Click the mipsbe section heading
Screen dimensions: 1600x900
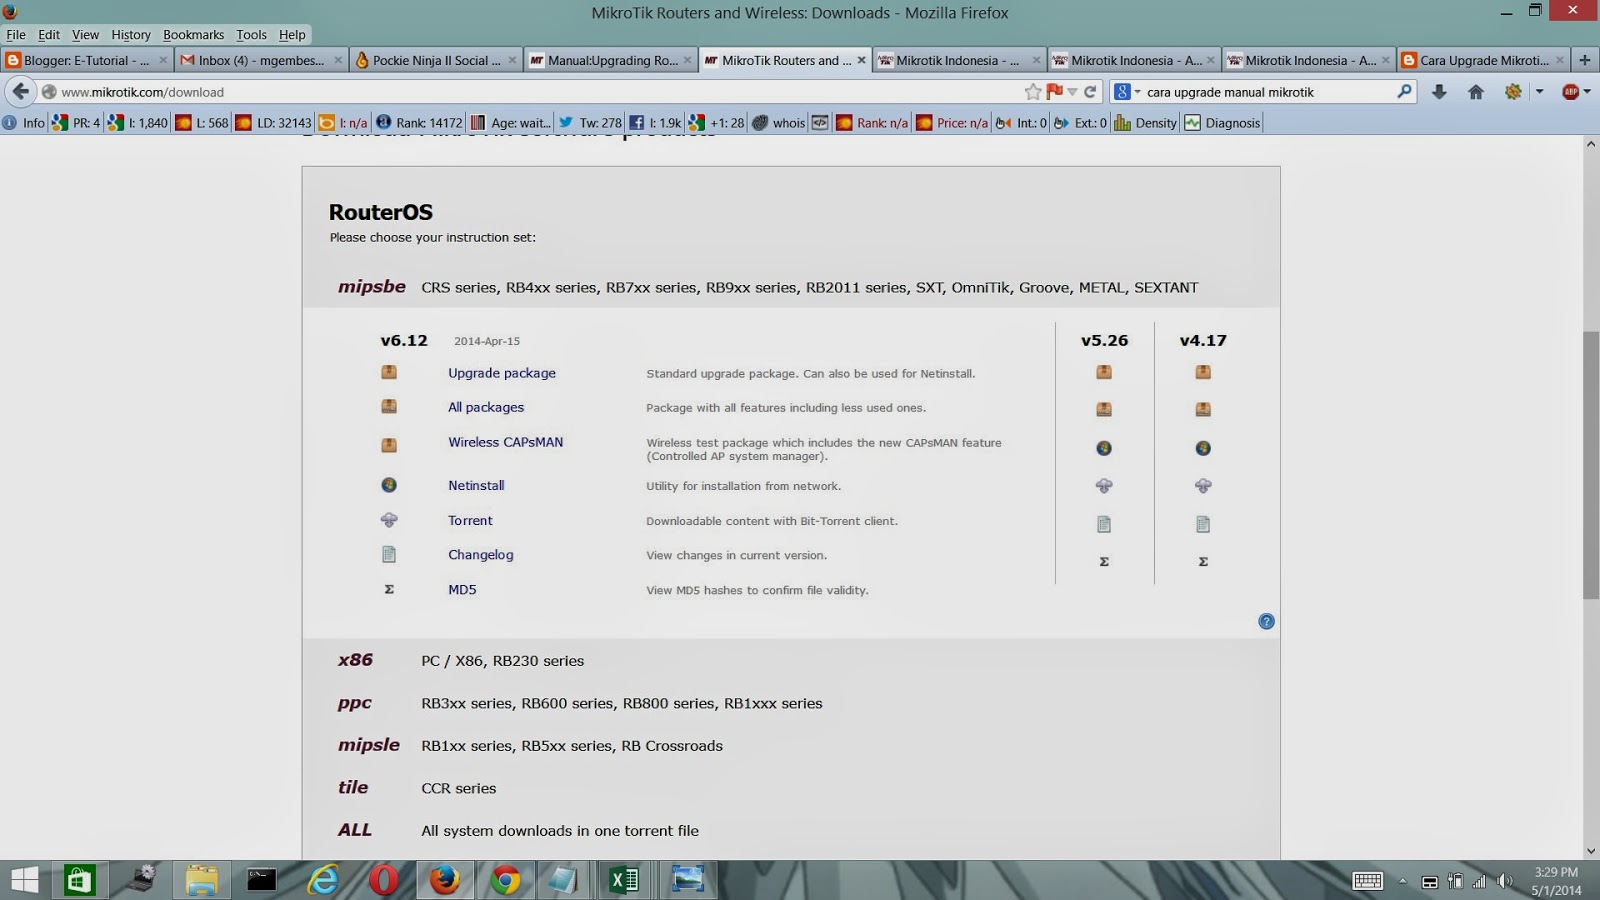click(x=372, y=286)
